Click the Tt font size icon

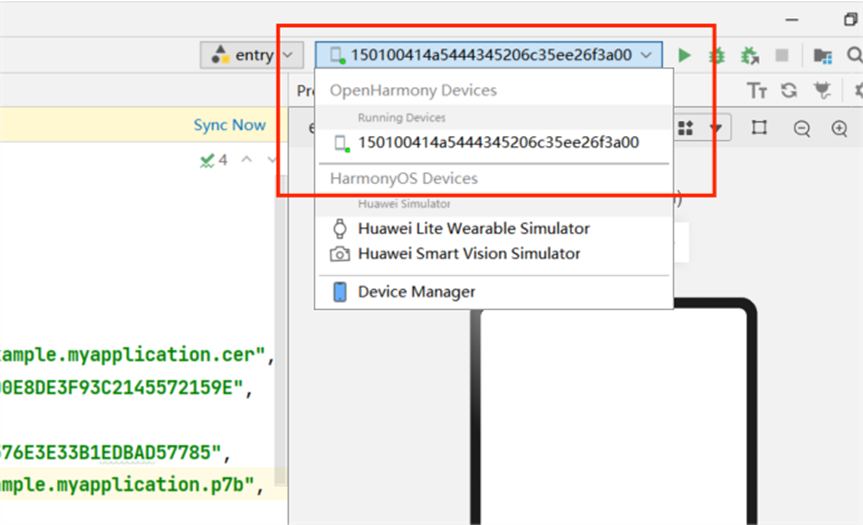pos(757,90)
